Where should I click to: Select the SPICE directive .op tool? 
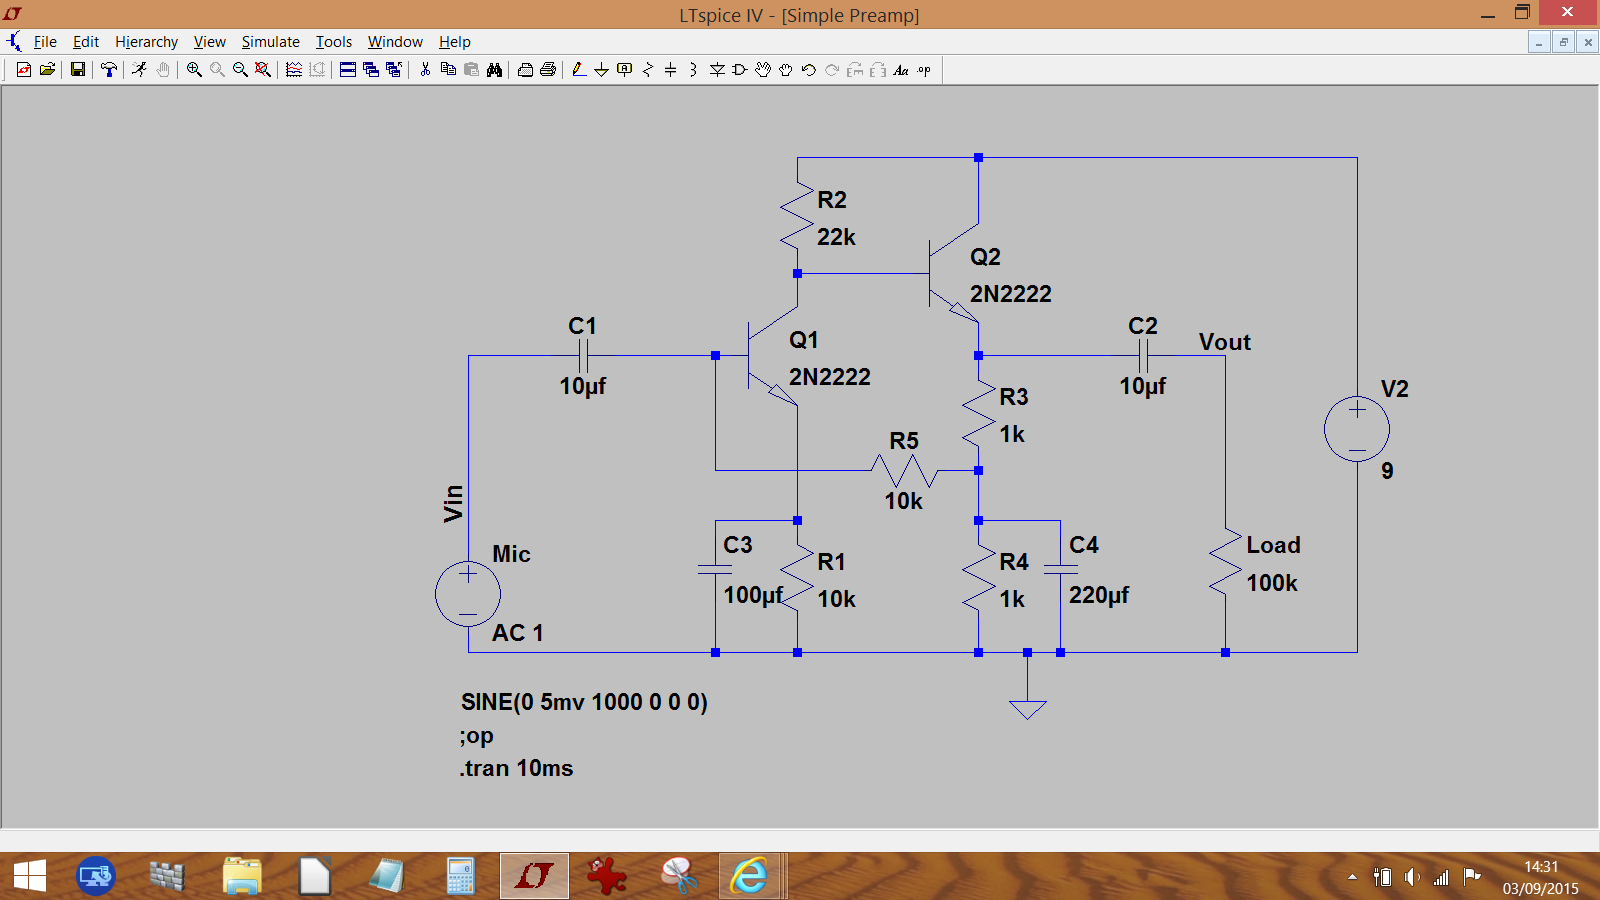coord(924,70)
